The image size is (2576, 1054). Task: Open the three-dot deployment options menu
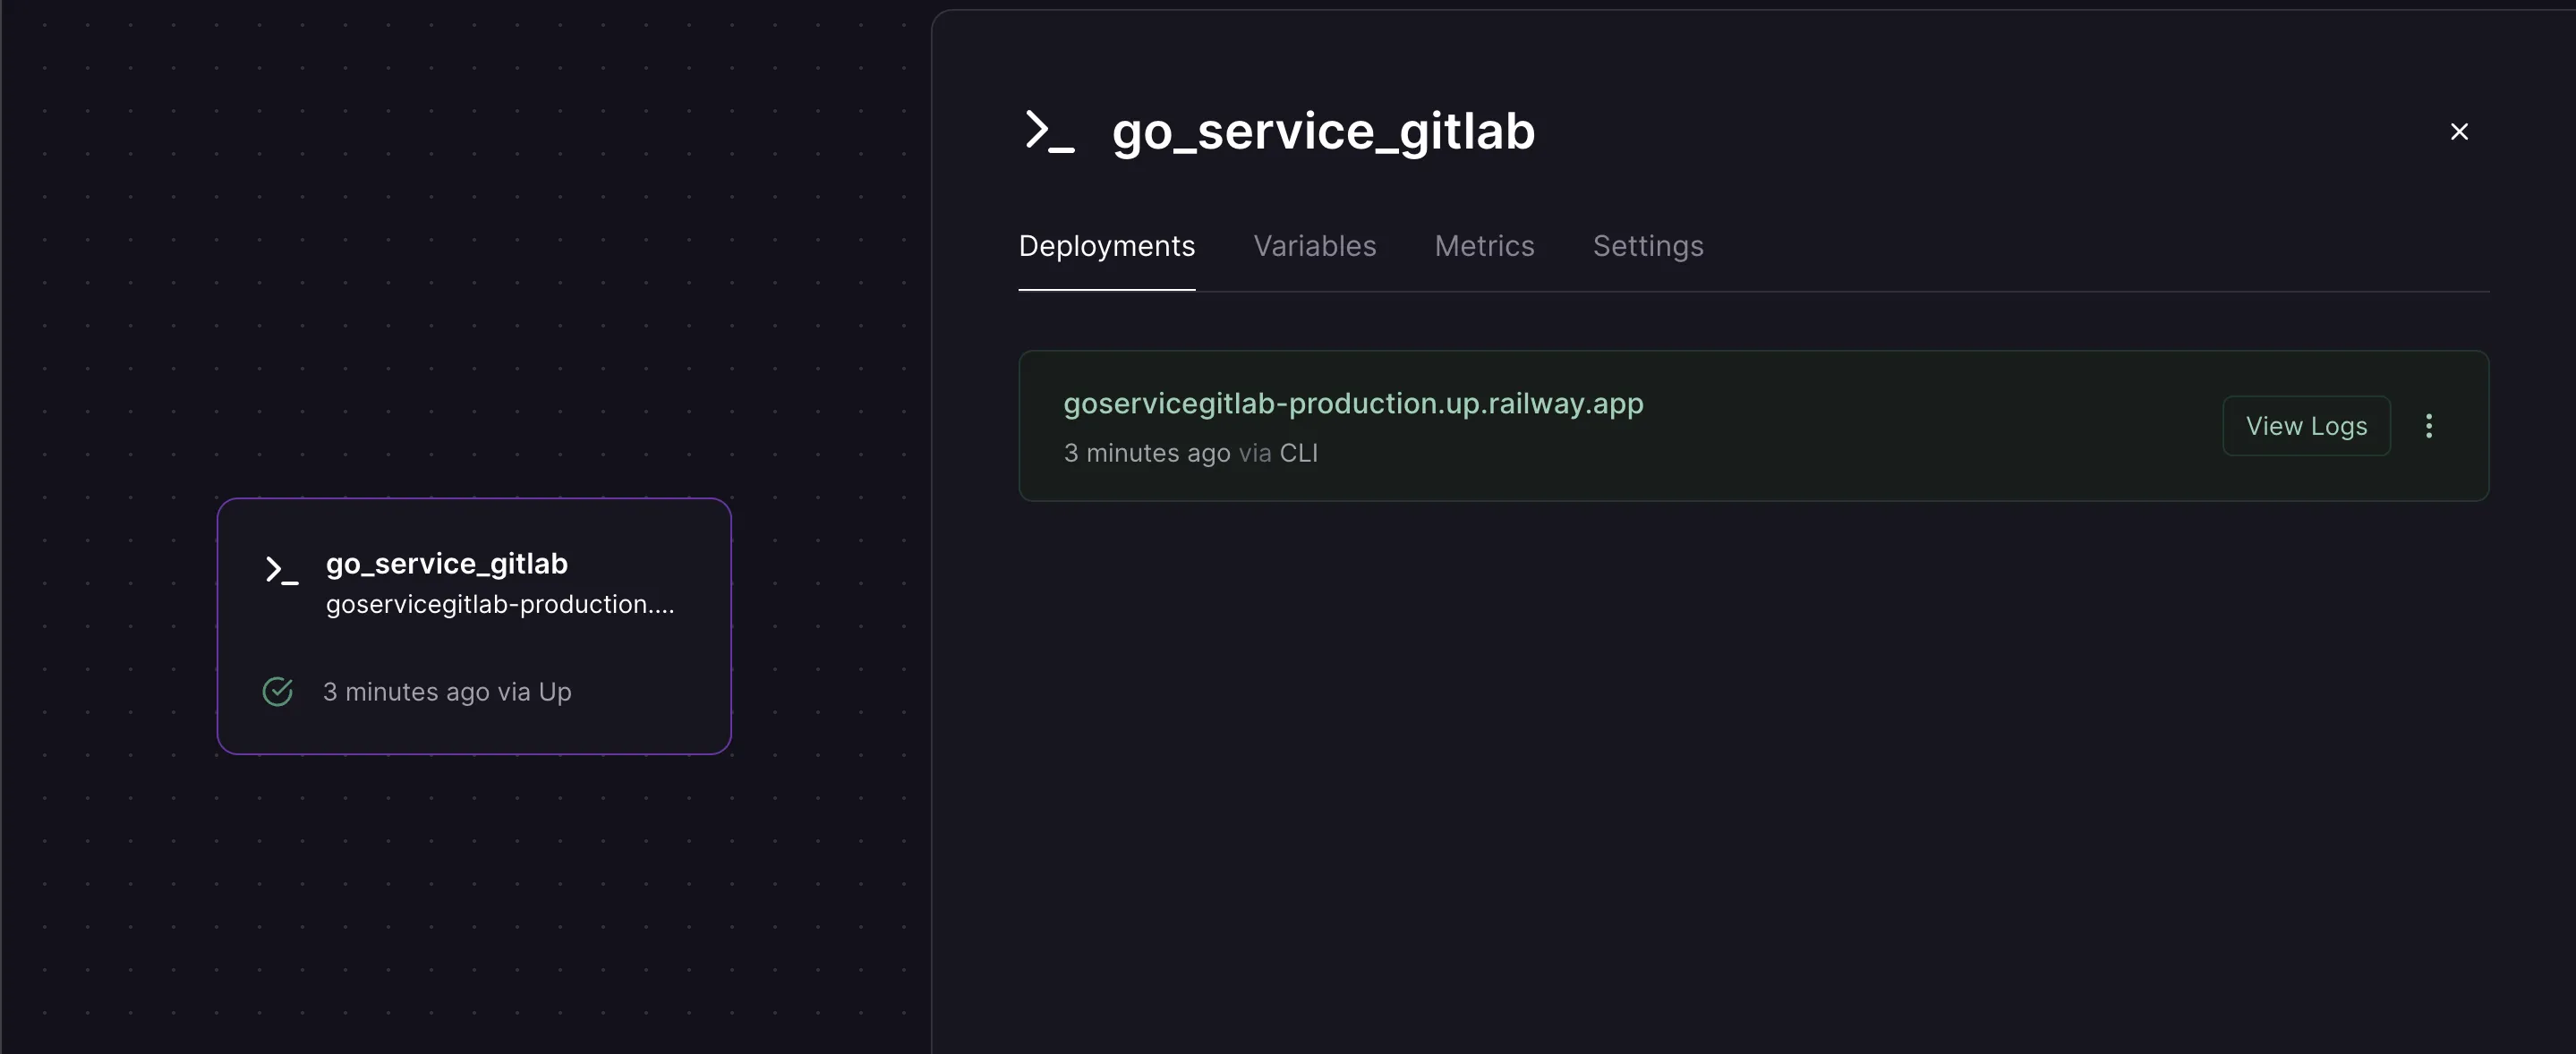(x=2428, y=426)
